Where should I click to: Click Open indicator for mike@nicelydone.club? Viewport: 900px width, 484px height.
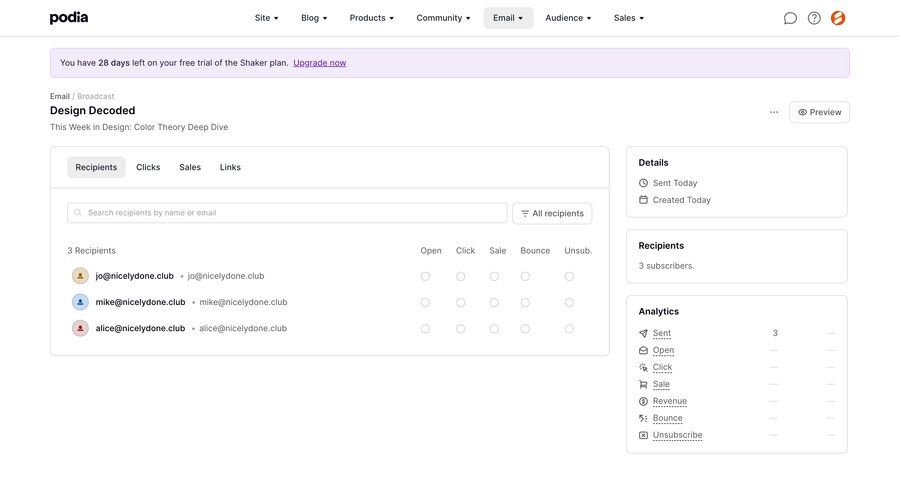pyautogui.click(x=425, y=303)
